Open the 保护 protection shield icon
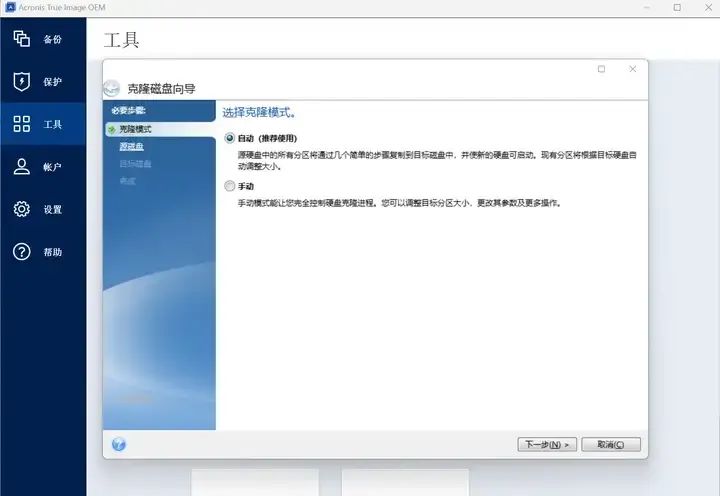 [x=22, y=81]
